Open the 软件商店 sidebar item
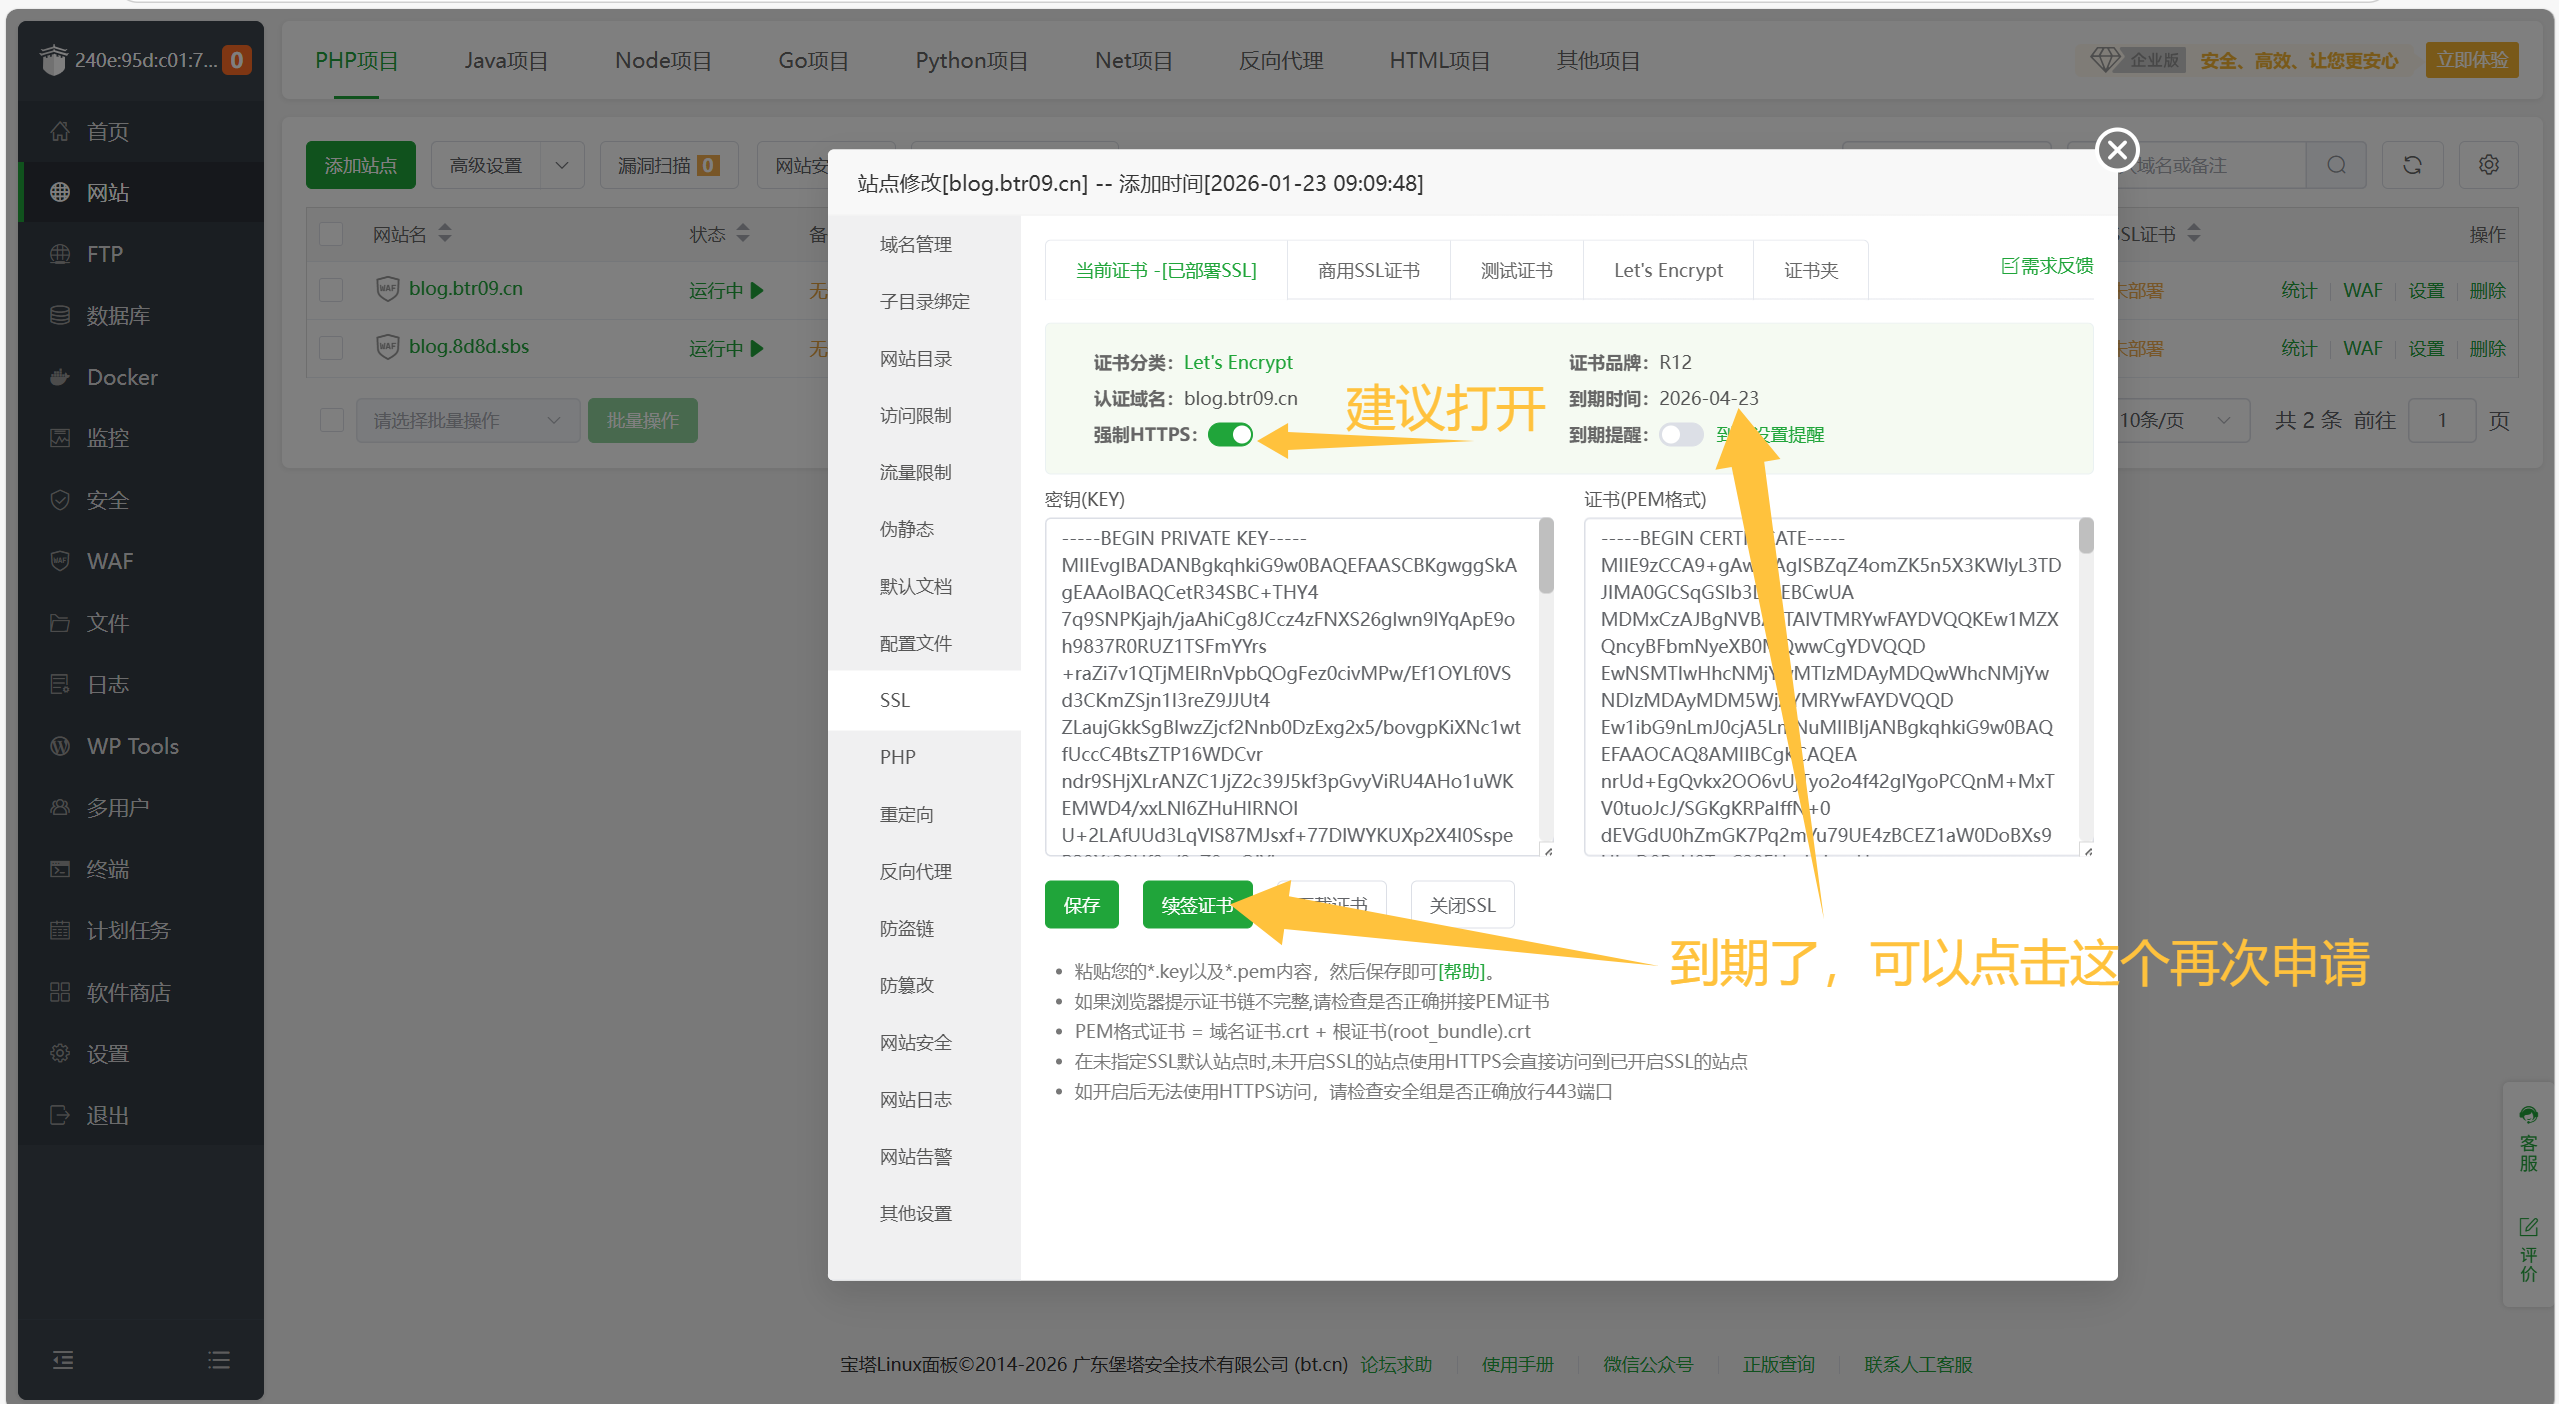 (130, 991)
